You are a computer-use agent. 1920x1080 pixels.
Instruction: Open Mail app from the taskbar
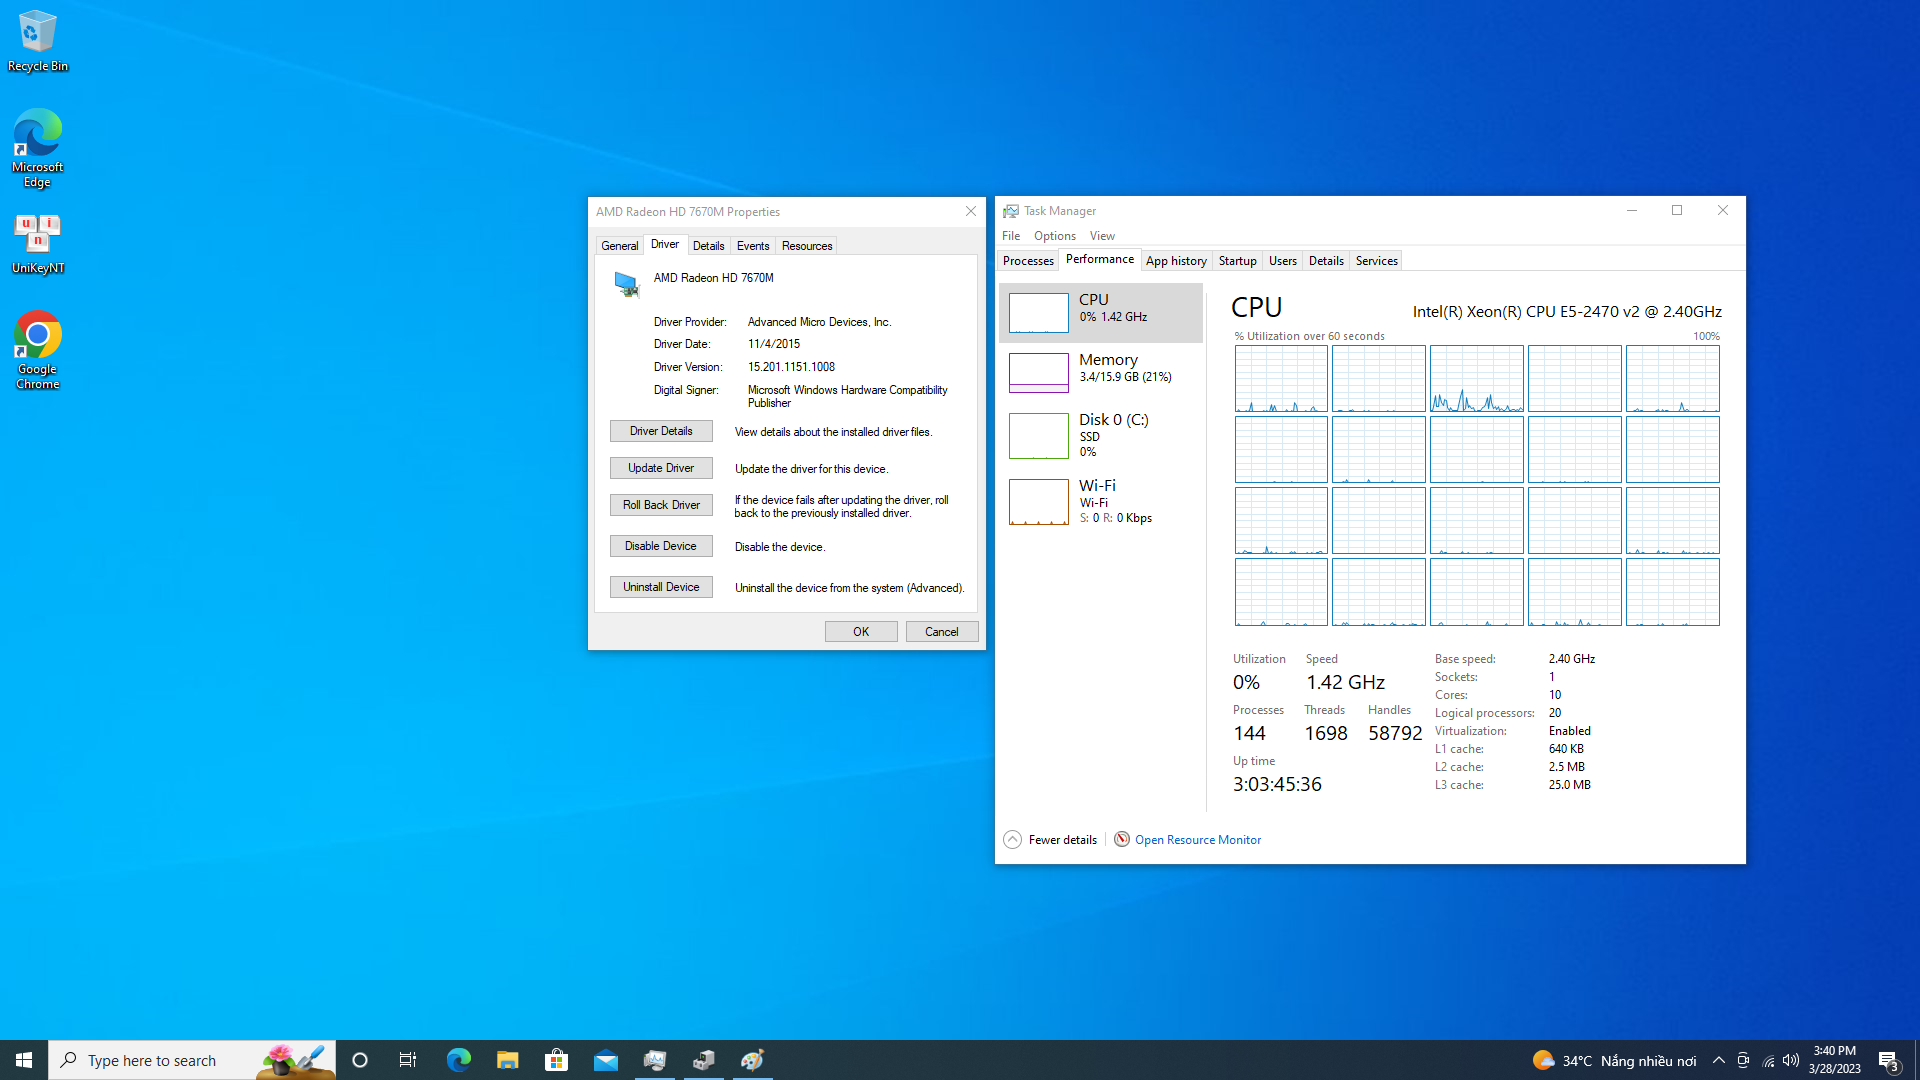point(605,1060)
